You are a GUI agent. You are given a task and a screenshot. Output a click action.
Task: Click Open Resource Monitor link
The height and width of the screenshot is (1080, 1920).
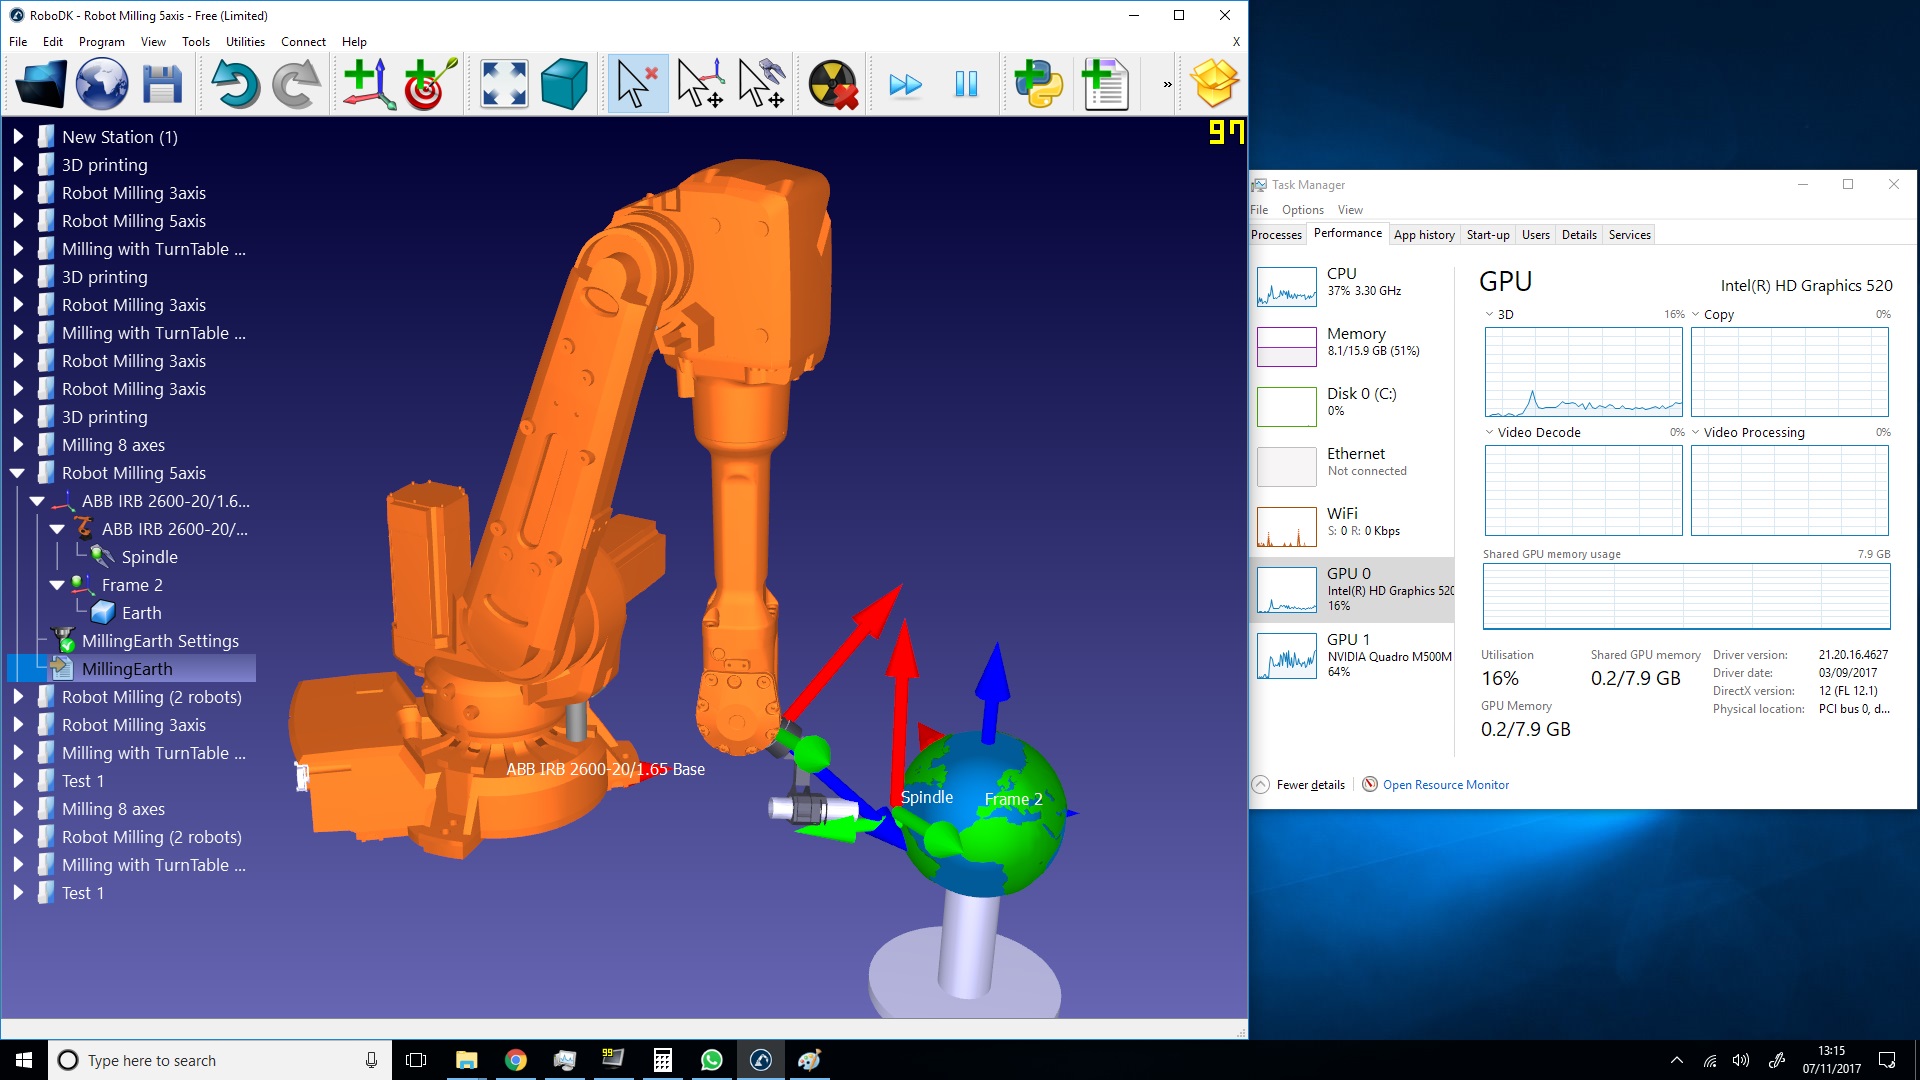(1445, 785)
